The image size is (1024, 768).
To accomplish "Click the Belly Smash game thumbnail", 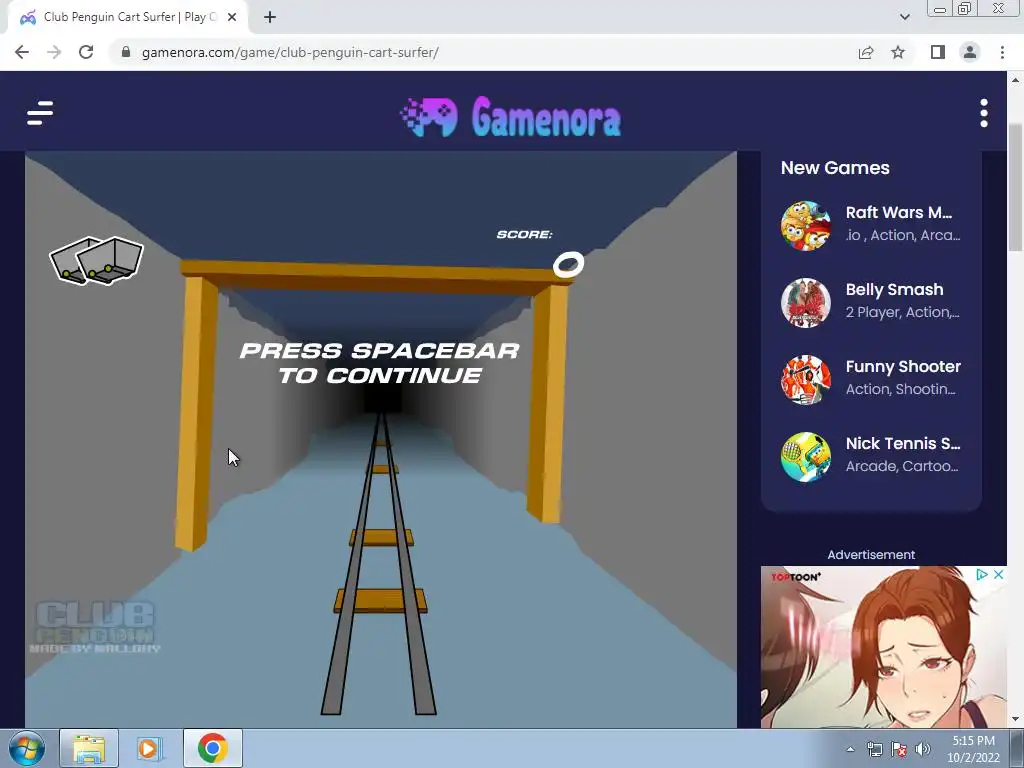I will pos(806,302).
